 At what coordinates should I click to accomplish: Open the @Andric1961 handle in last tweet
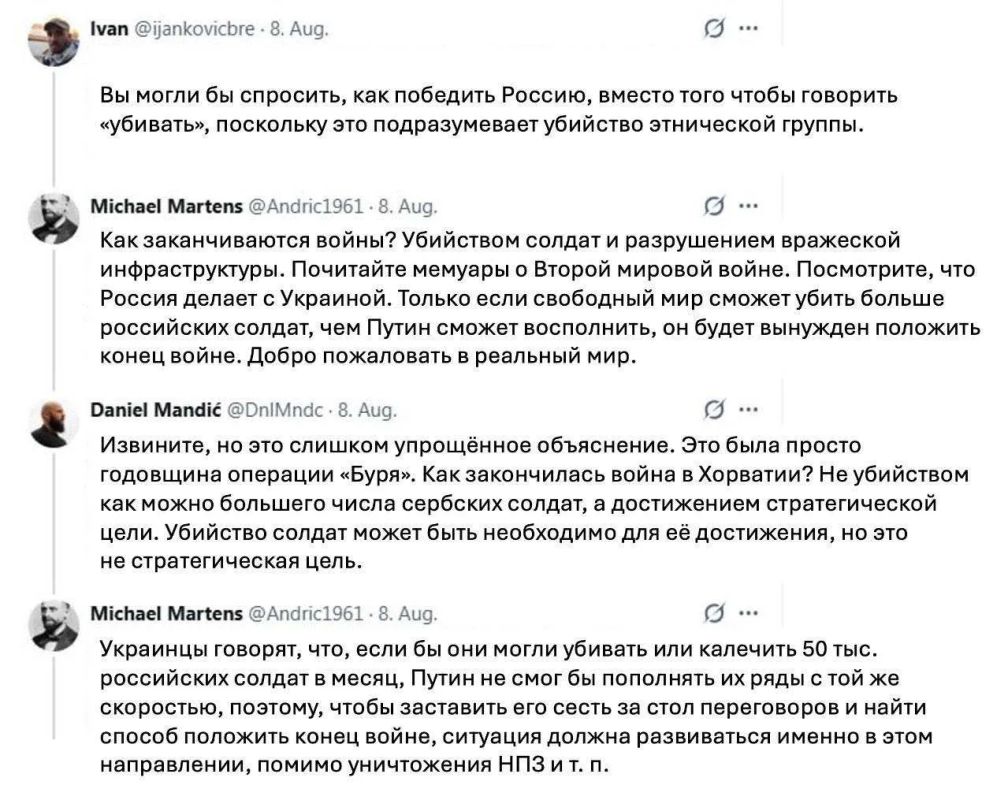coord(305,614)
